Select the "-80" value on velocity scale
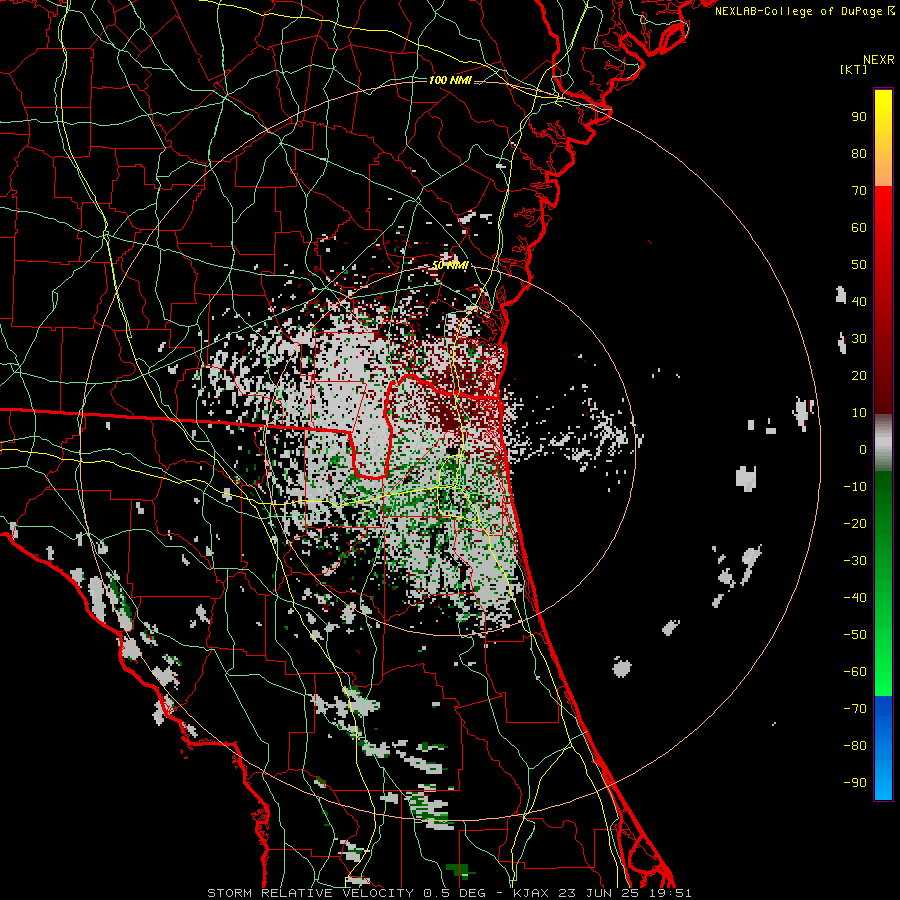 coord(855,746)
